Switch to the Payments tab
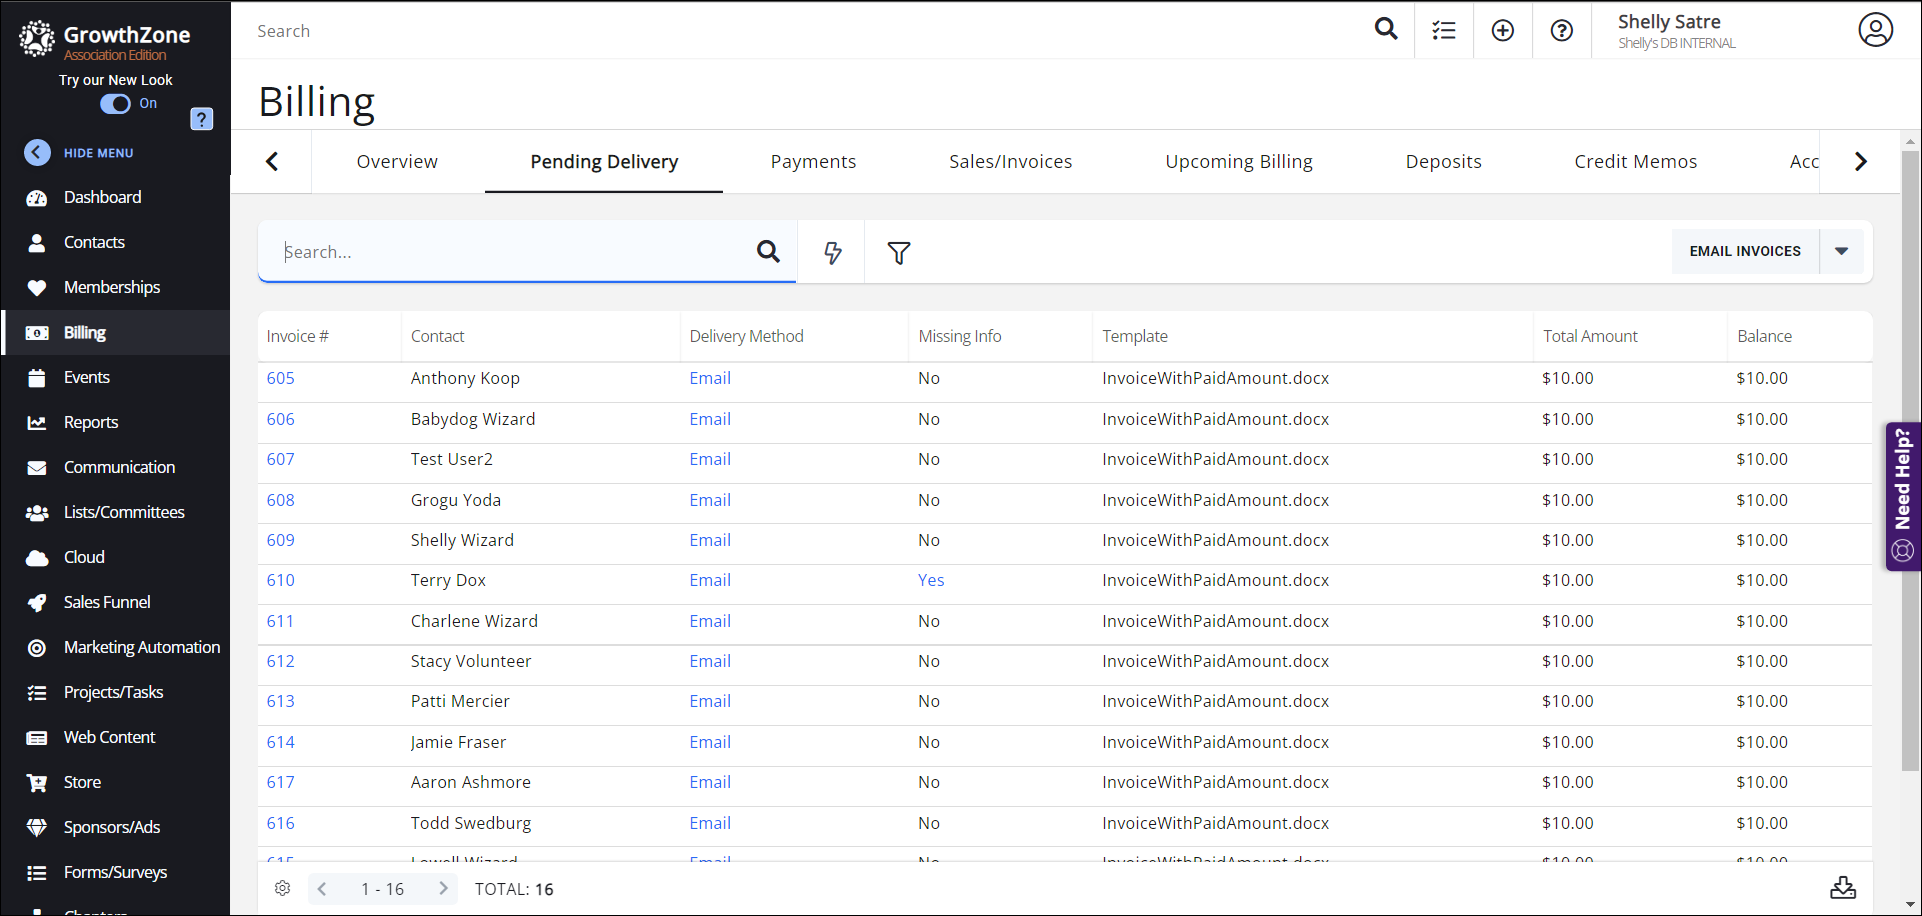 tap(813, 162)
